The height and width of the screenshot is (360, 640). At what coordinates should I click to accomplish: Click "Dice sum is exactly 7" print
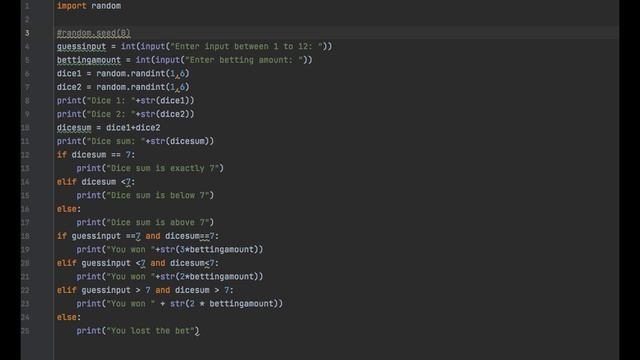click(150, 168)
